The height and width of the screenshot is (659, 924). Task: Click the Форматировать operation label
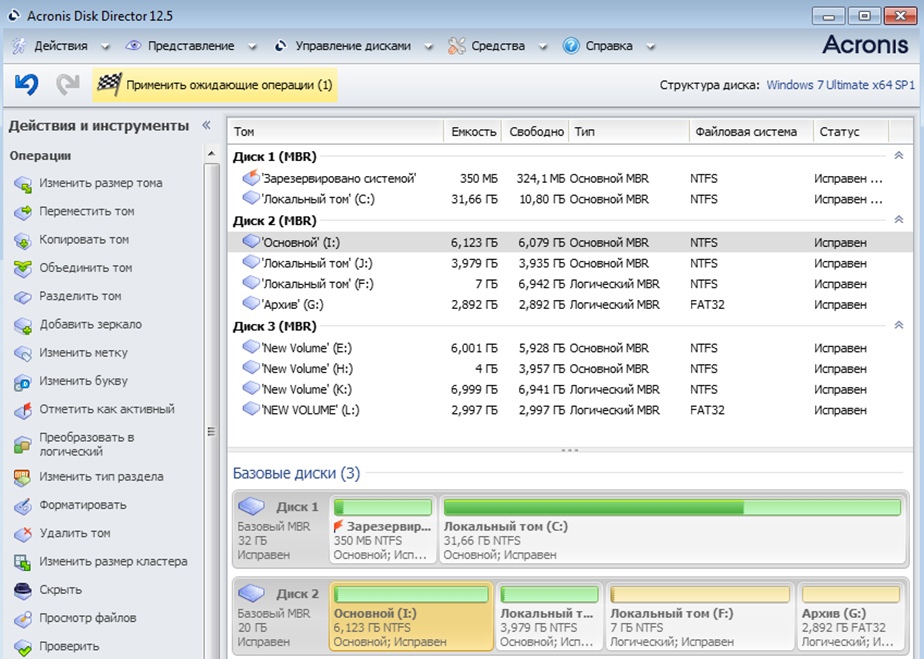coord(82,505)
